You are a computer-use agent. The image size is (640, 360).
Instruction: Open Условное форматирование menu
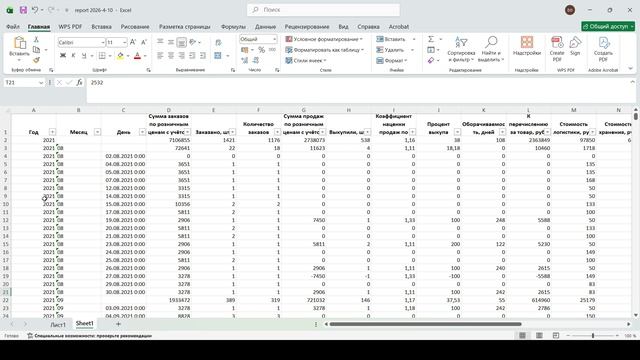[324, 39]
